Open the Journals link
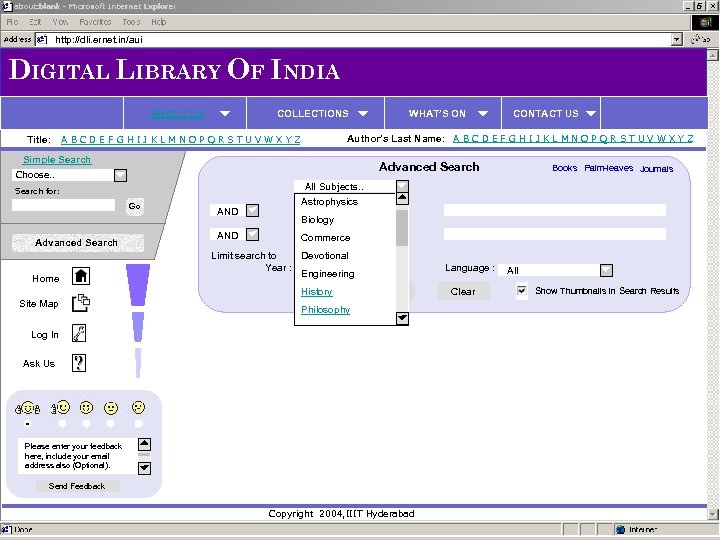The image size is (720, 540). (657, 169)
